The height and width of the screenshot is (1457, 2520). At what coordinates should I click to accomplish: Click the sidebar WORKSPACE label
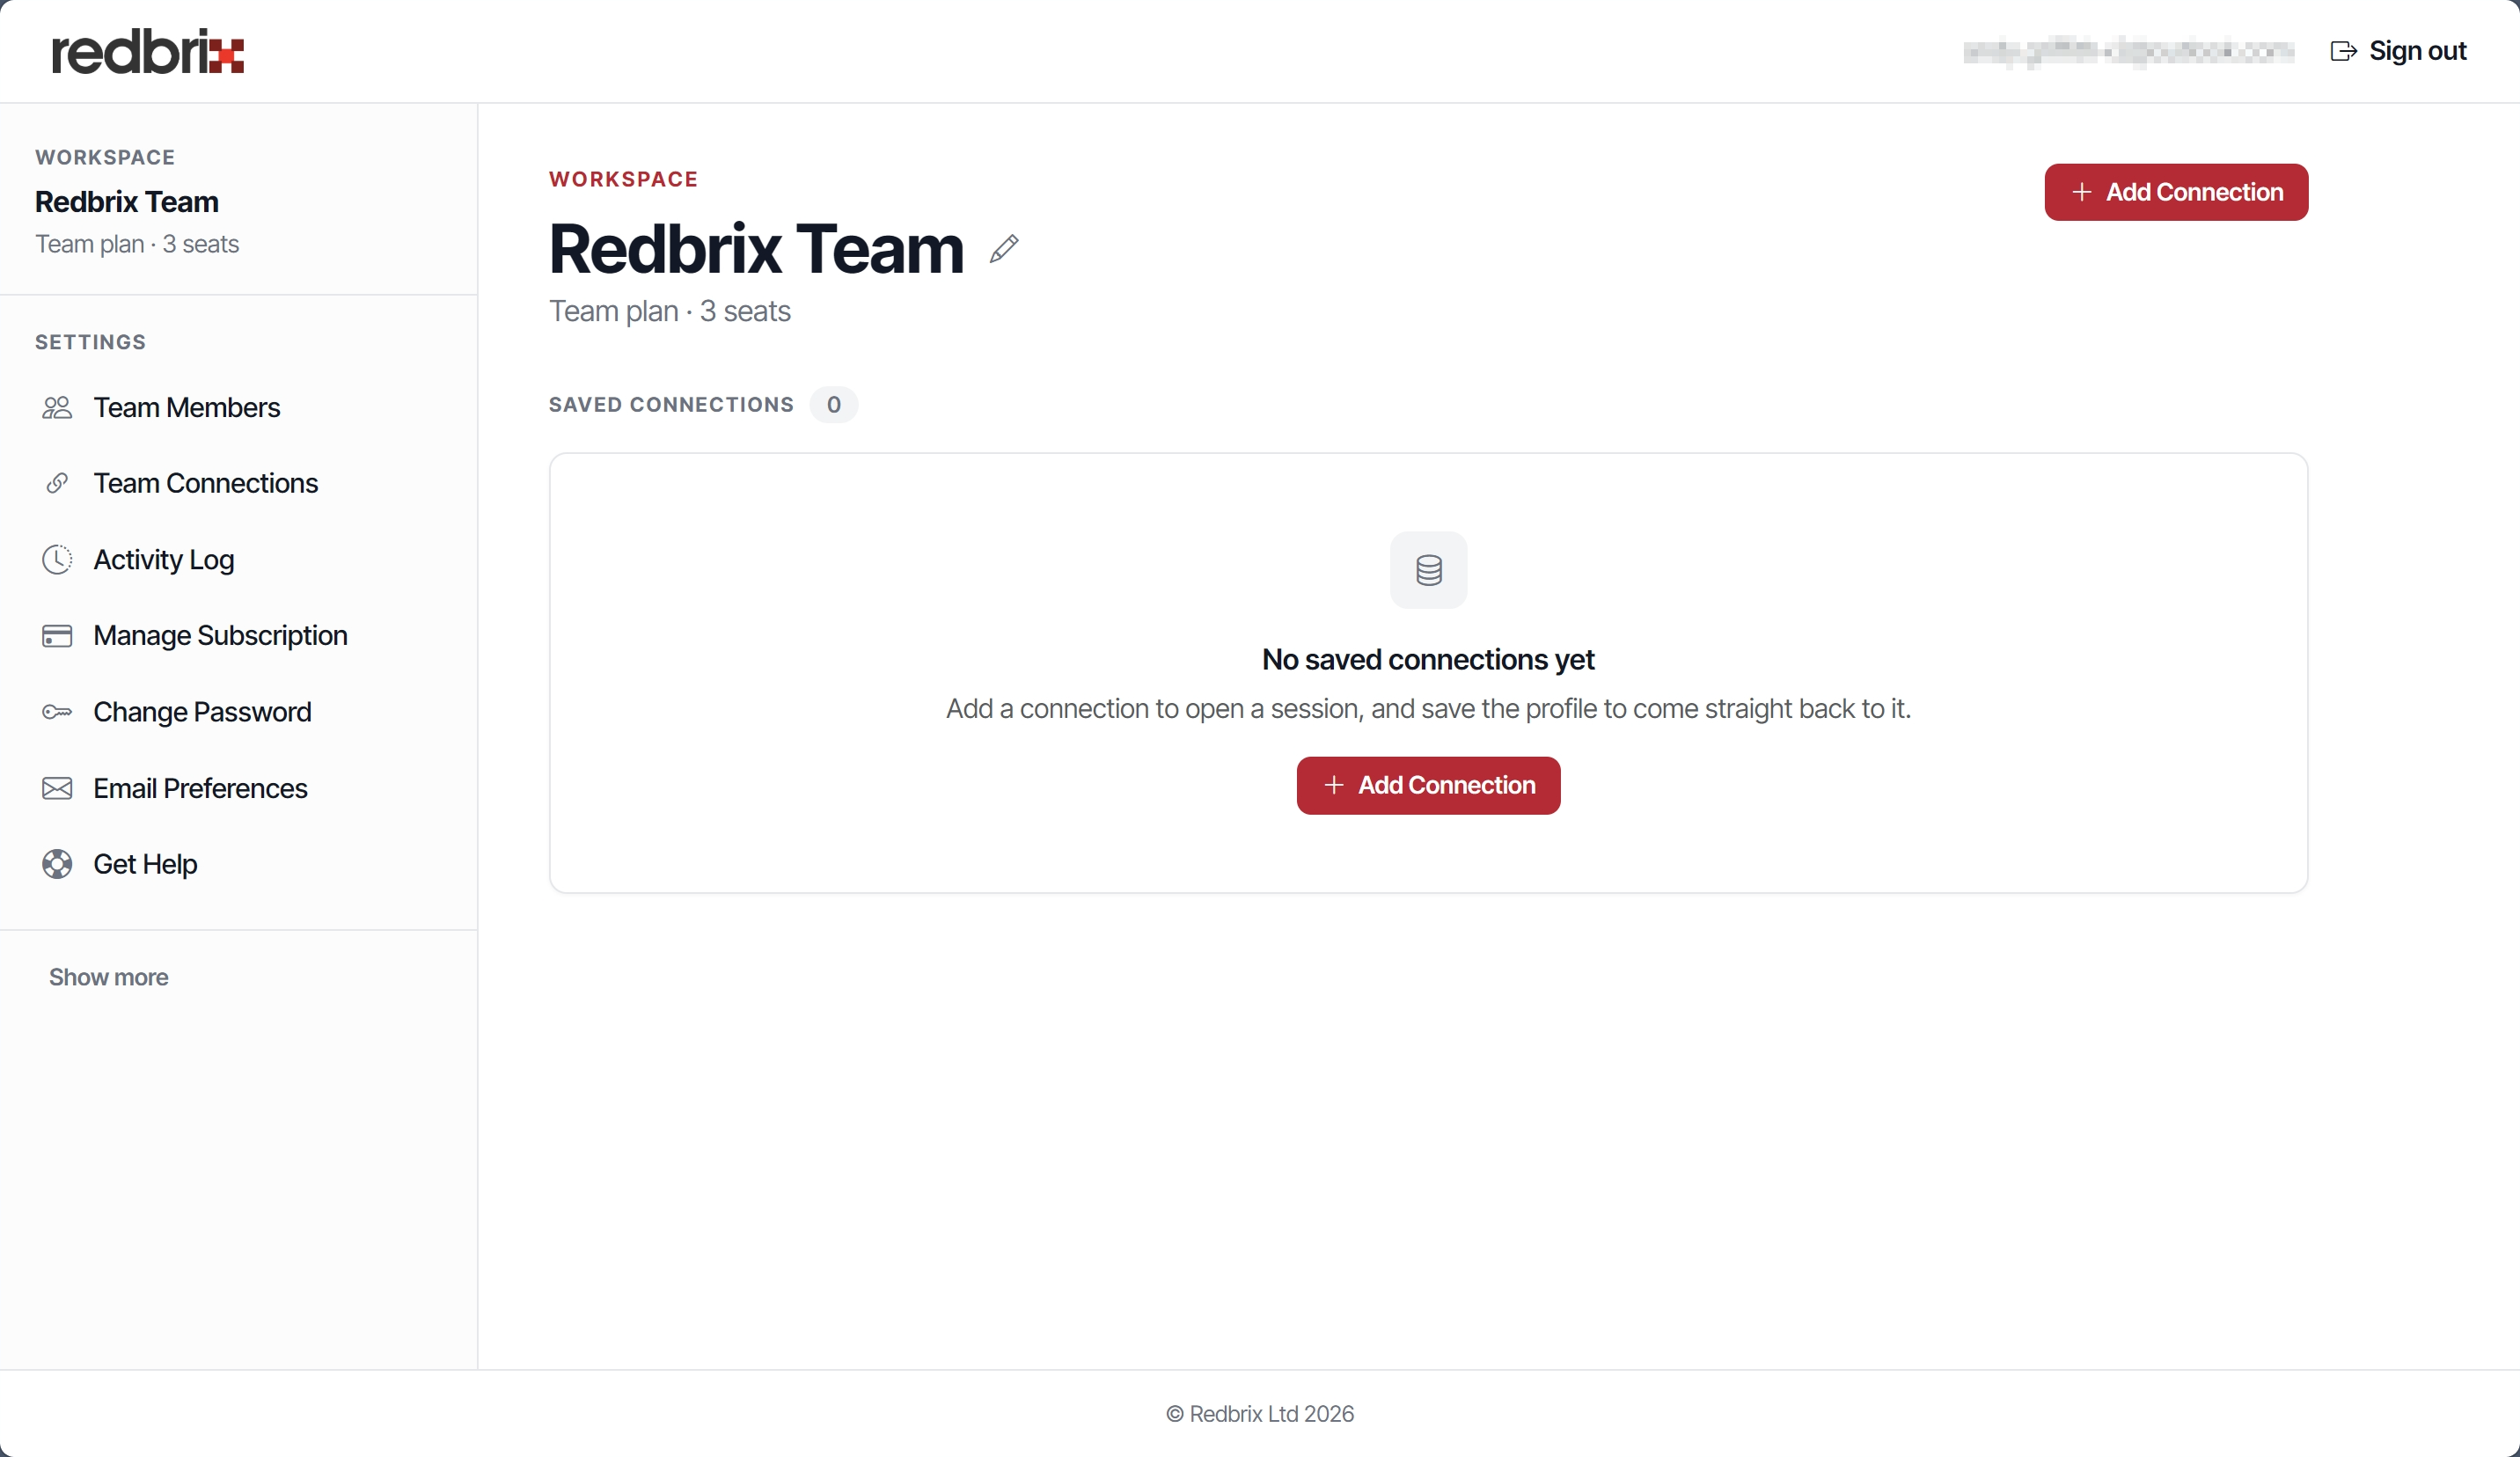105,158
